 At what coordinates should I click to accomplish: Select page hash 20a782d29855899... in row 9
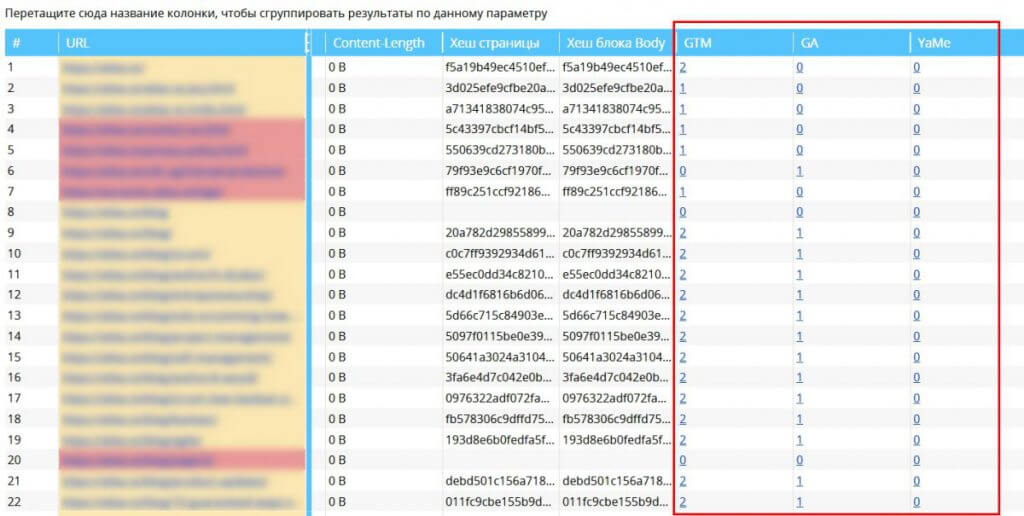[499, 233]
